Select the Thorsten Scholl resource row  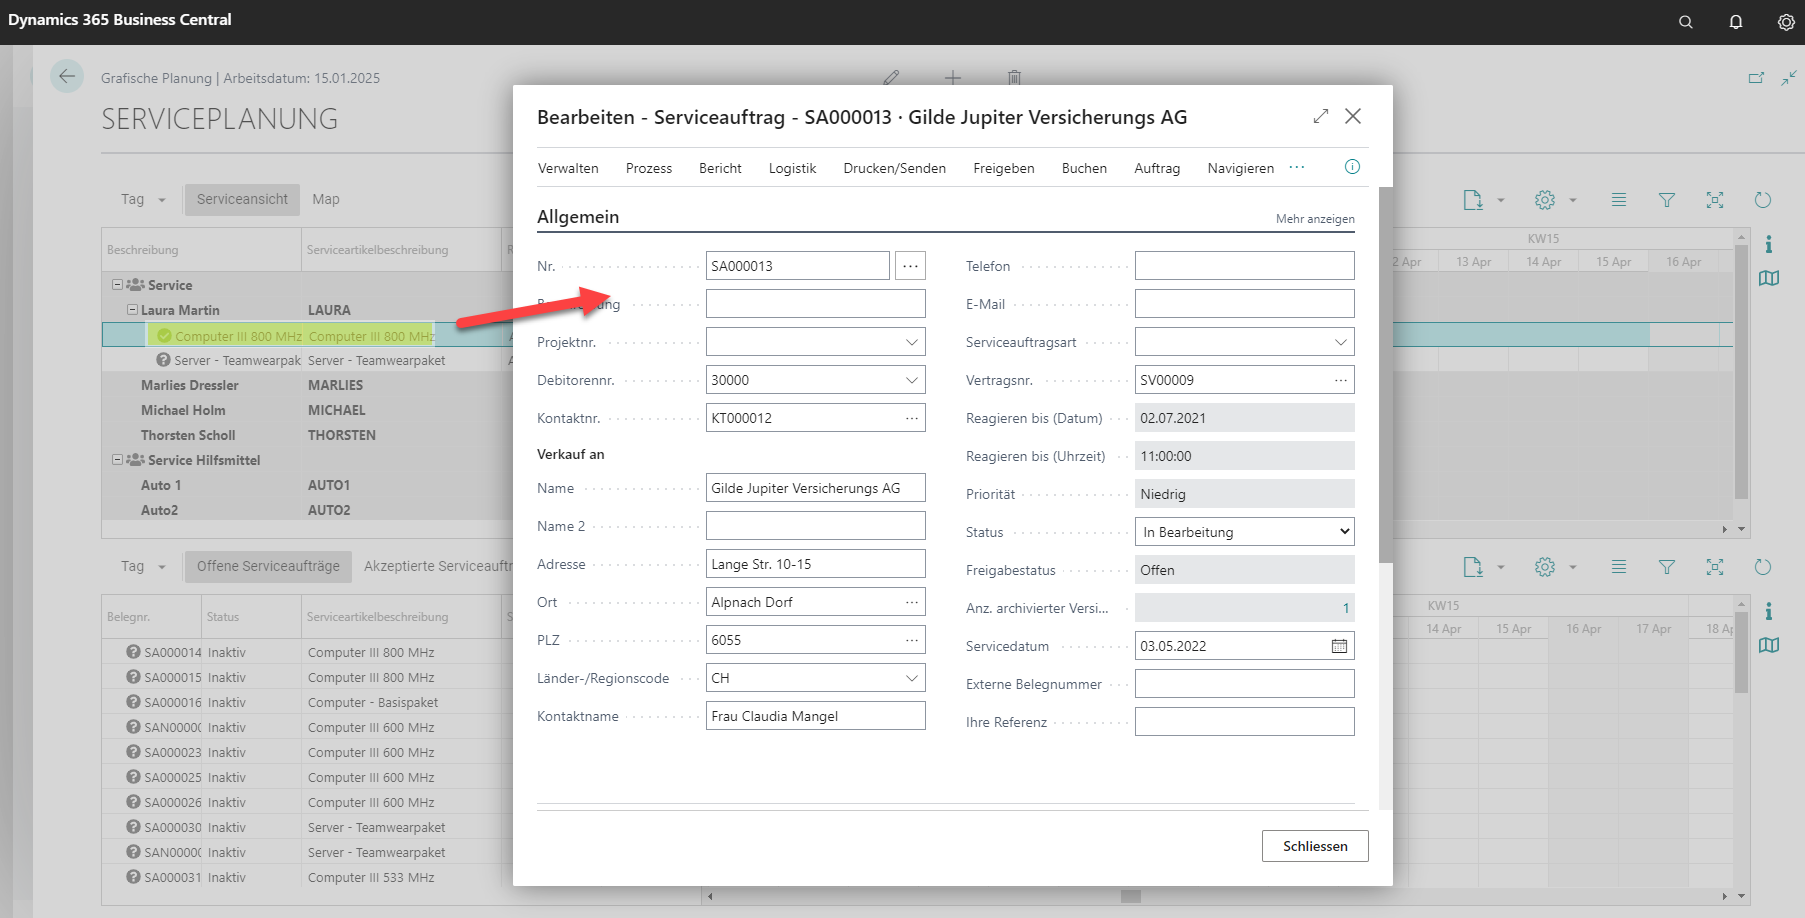click(307, 435)
